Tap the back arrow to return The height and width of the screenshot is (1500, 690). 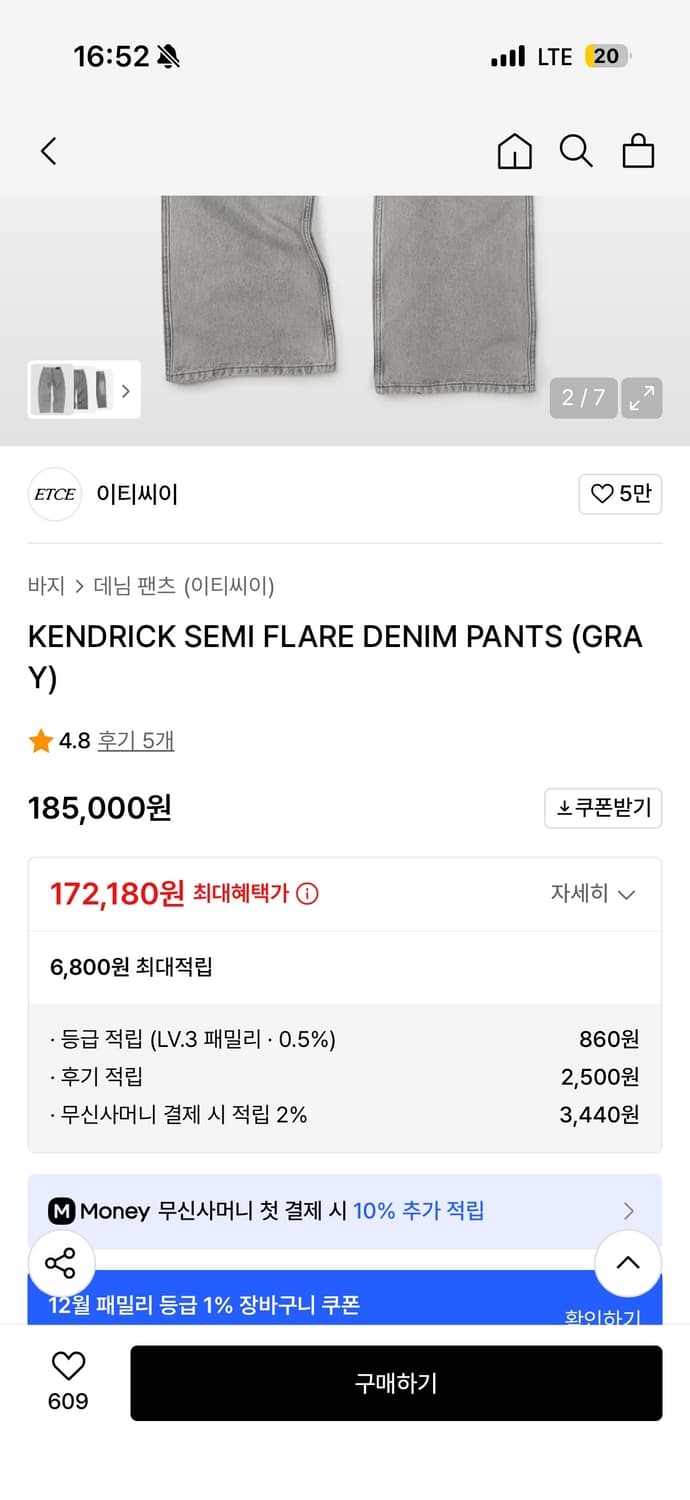[48, 151]
